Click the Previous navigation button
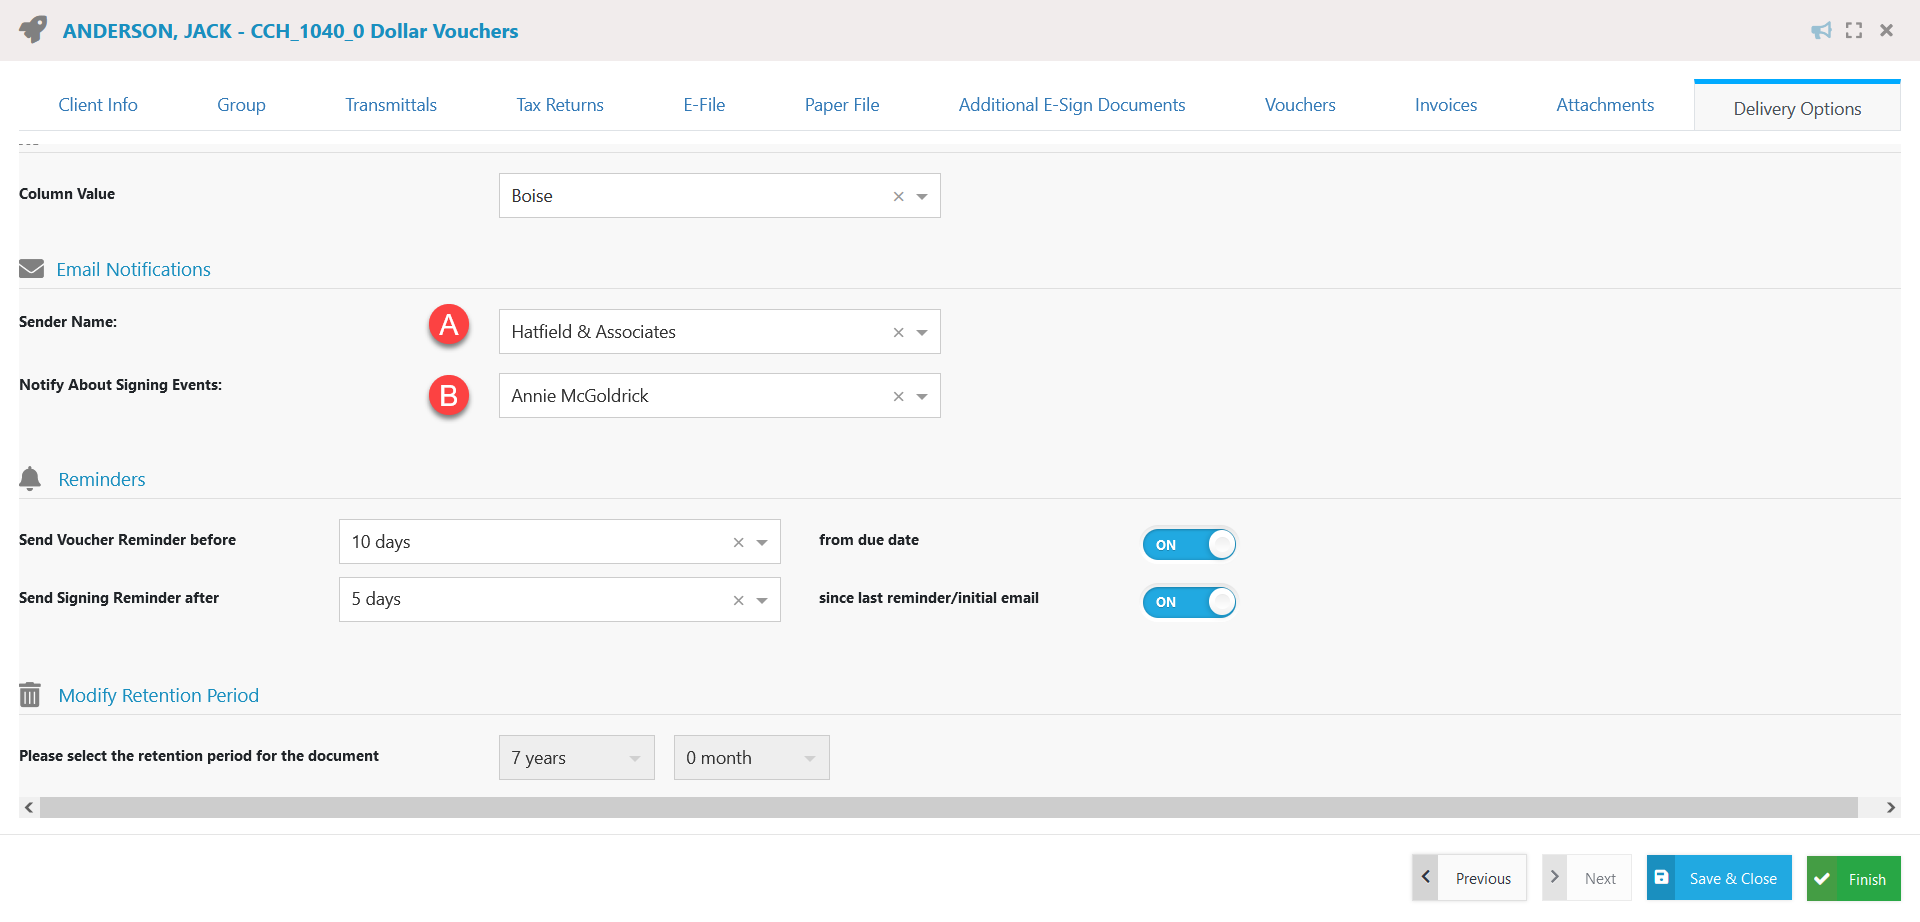Screen dimensions: 1920x922 pyautogui.click(x=1483, y=877)
